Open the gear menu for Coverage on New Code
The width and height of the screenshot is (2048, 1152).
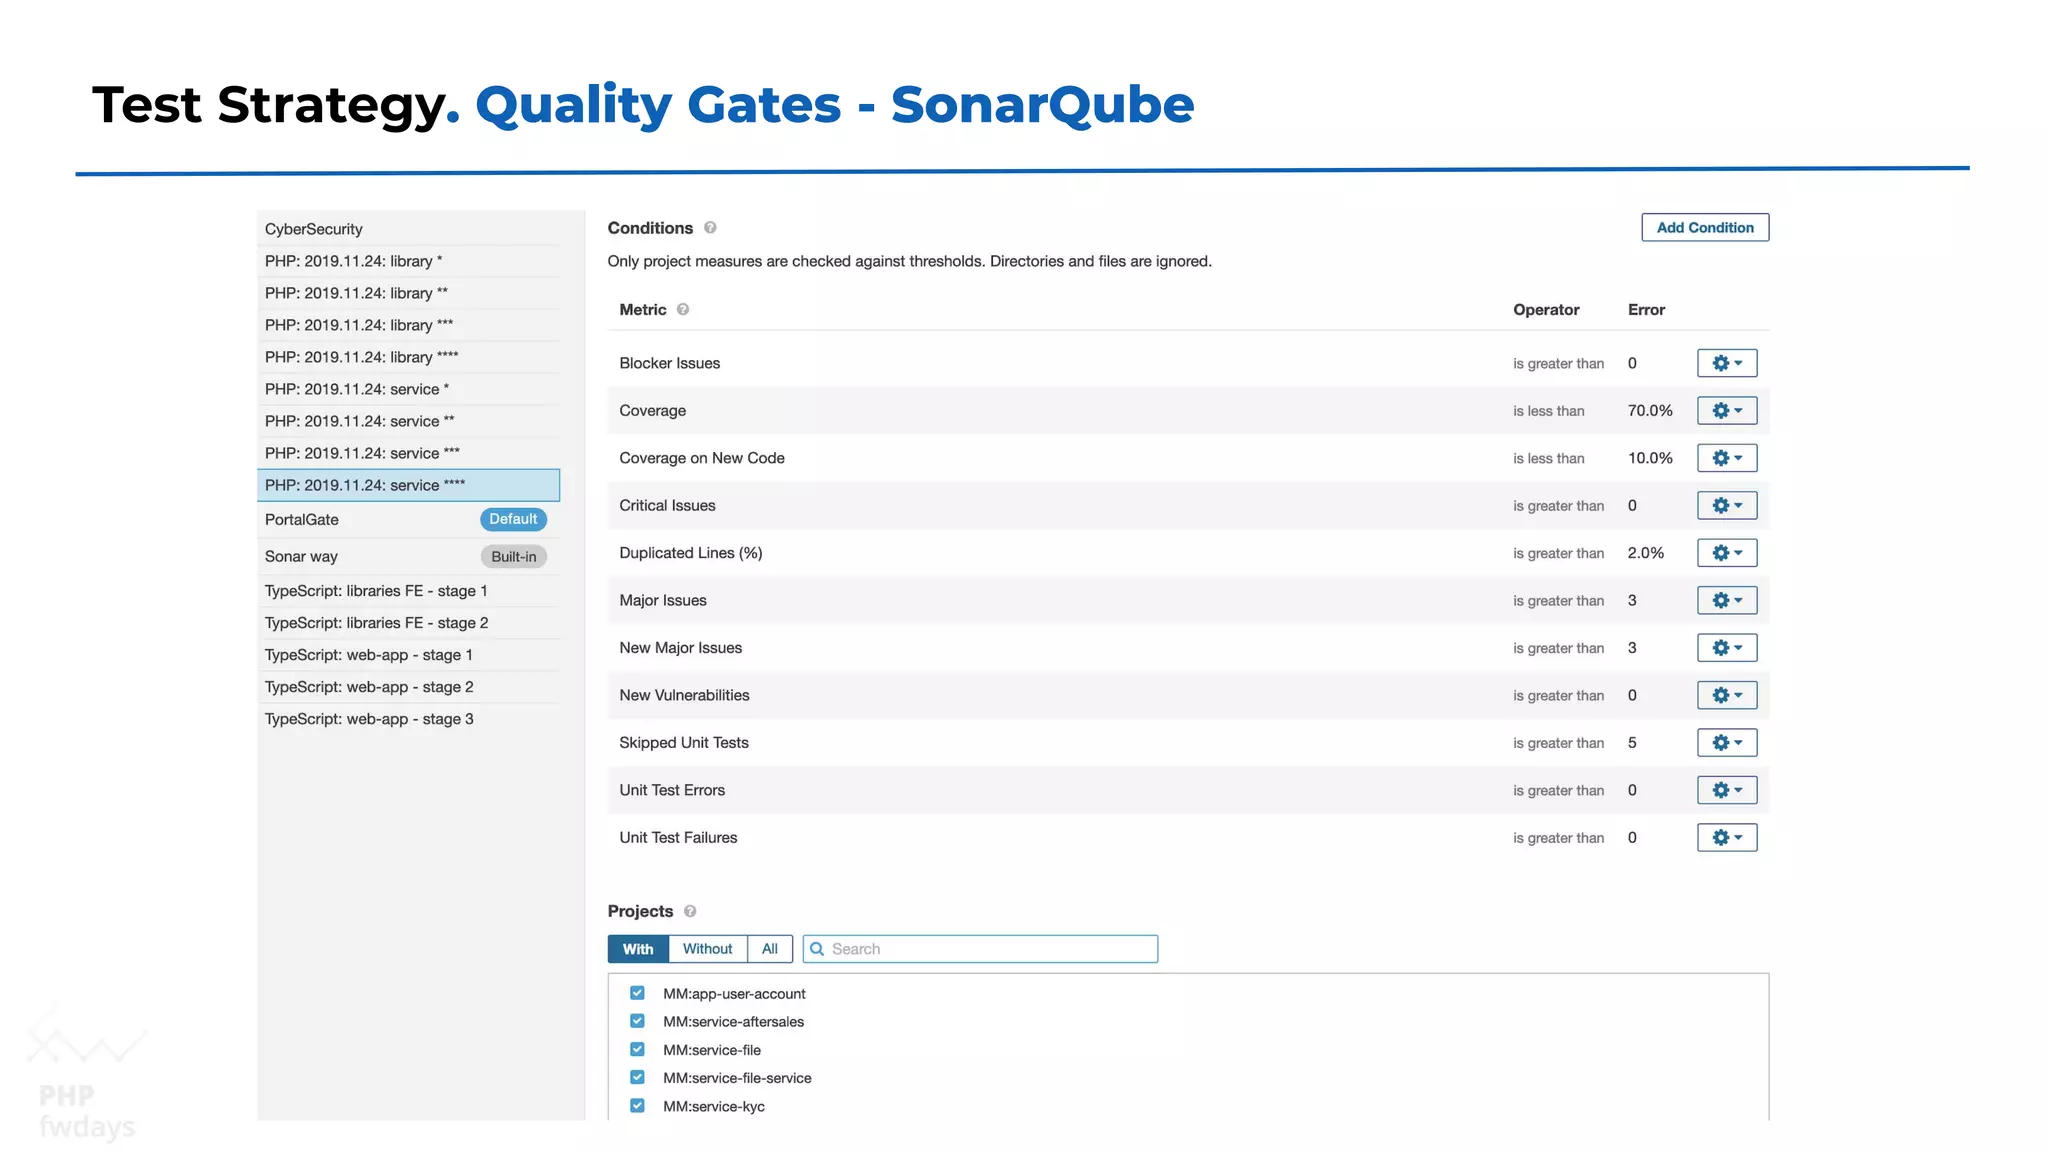coord(1727,458)
